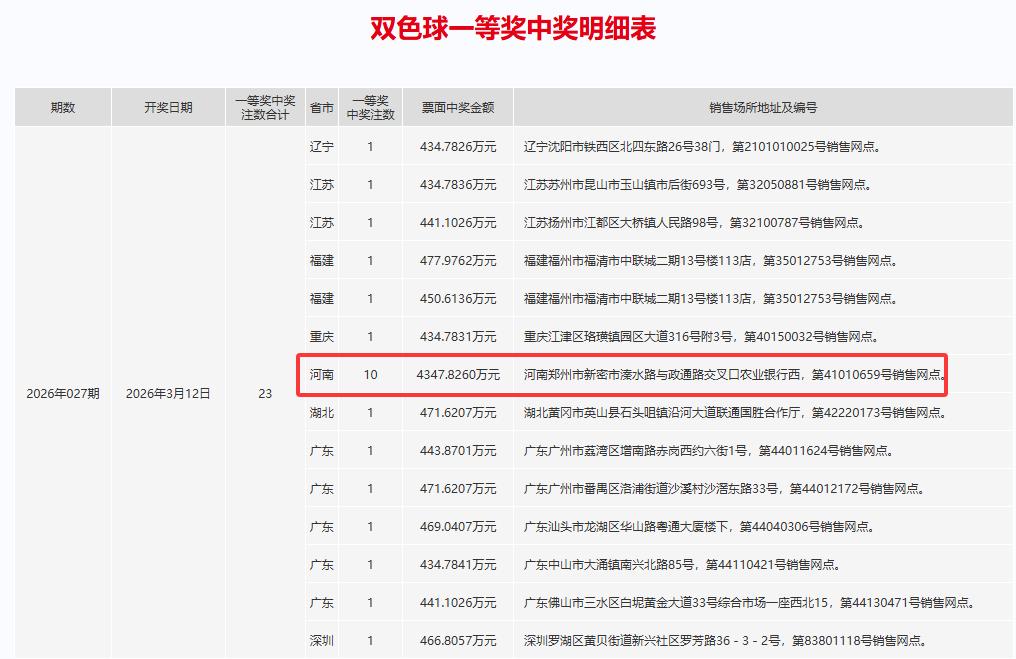Image resolution: width=1016 pixels, height=659 pixels.
Task: Click the total count value 23
Action: coord(263,394)
